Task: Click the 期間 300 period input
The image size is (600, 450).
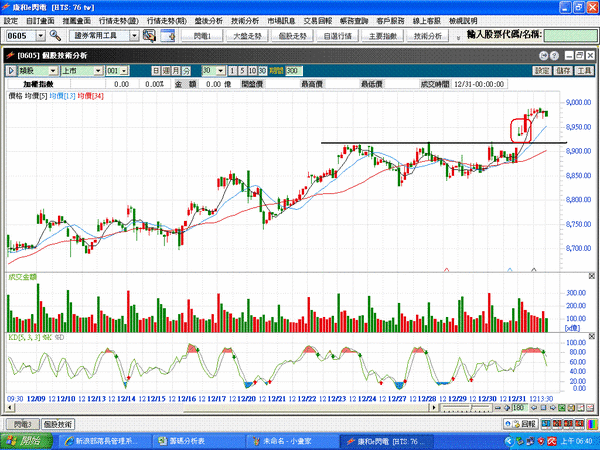Action: tap(293, 71)
